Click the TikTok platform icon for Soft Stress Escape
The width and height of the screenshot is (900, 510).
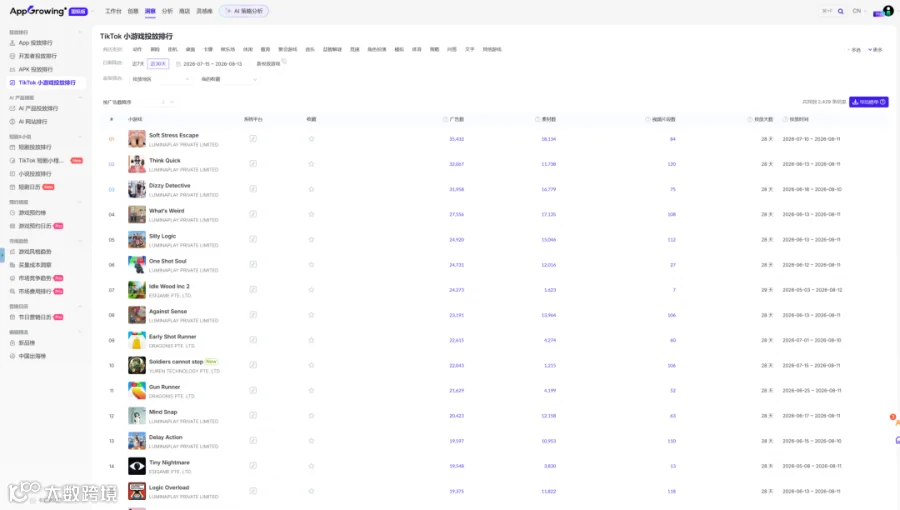coord(253,139)
